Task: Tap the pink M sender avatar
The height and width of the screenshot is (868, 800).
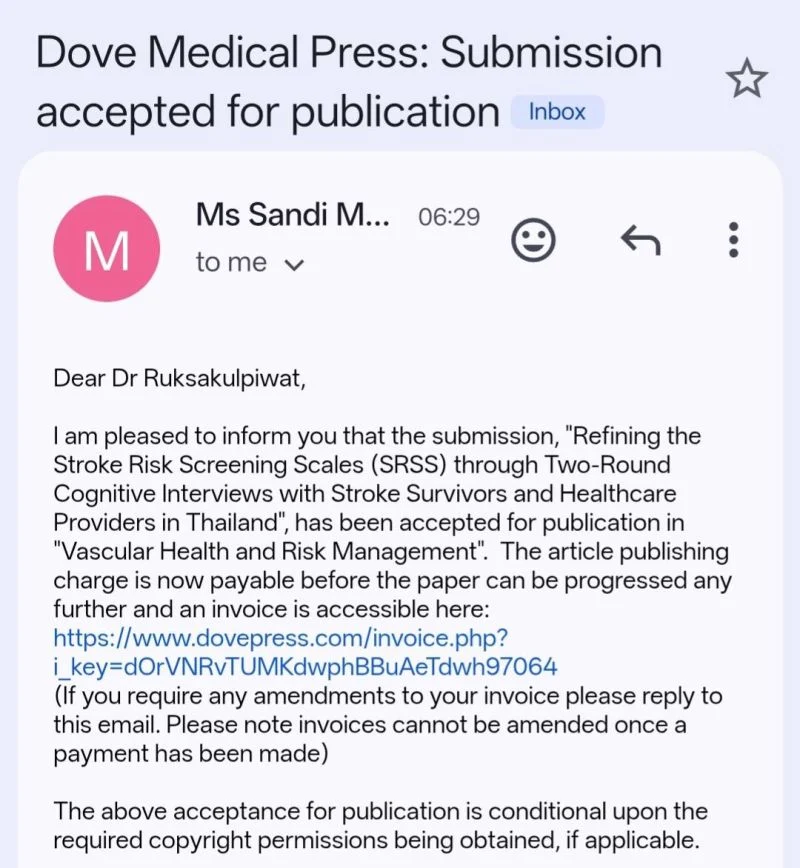Action: (106, 248)
